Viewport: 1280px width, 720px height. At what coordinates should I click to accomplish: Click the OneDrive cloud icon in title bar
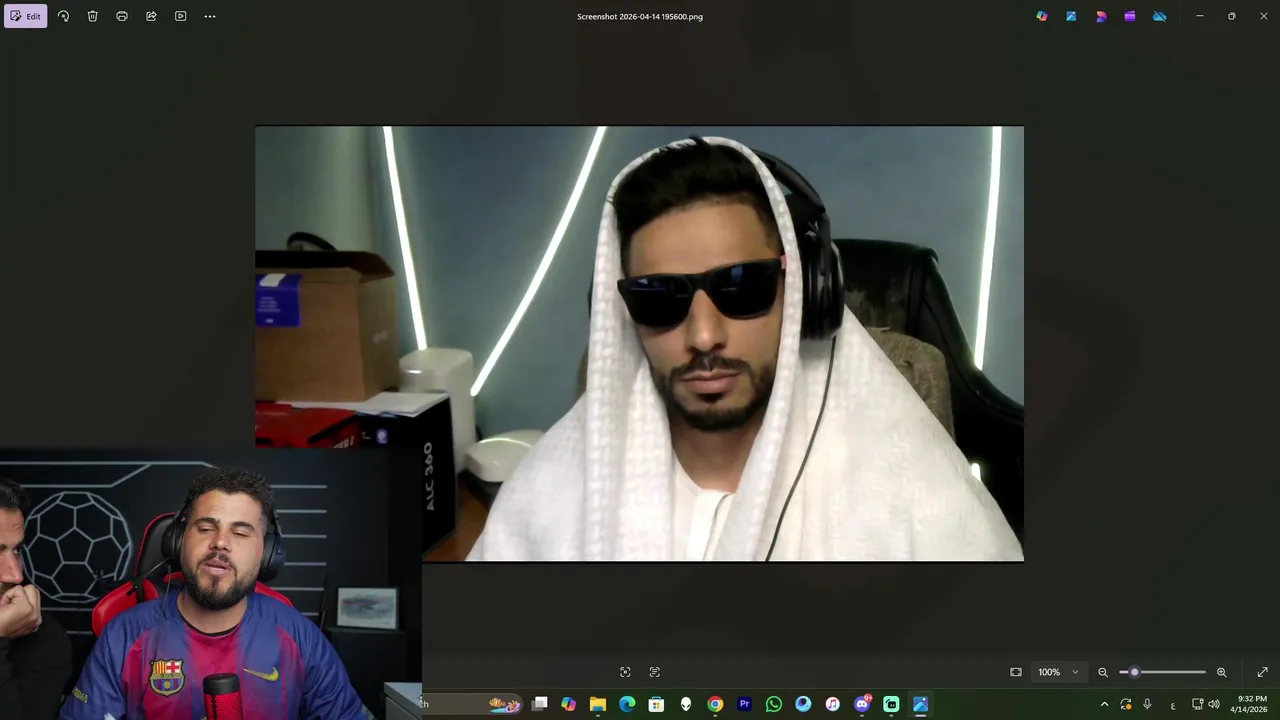(x=1160, y=16)
